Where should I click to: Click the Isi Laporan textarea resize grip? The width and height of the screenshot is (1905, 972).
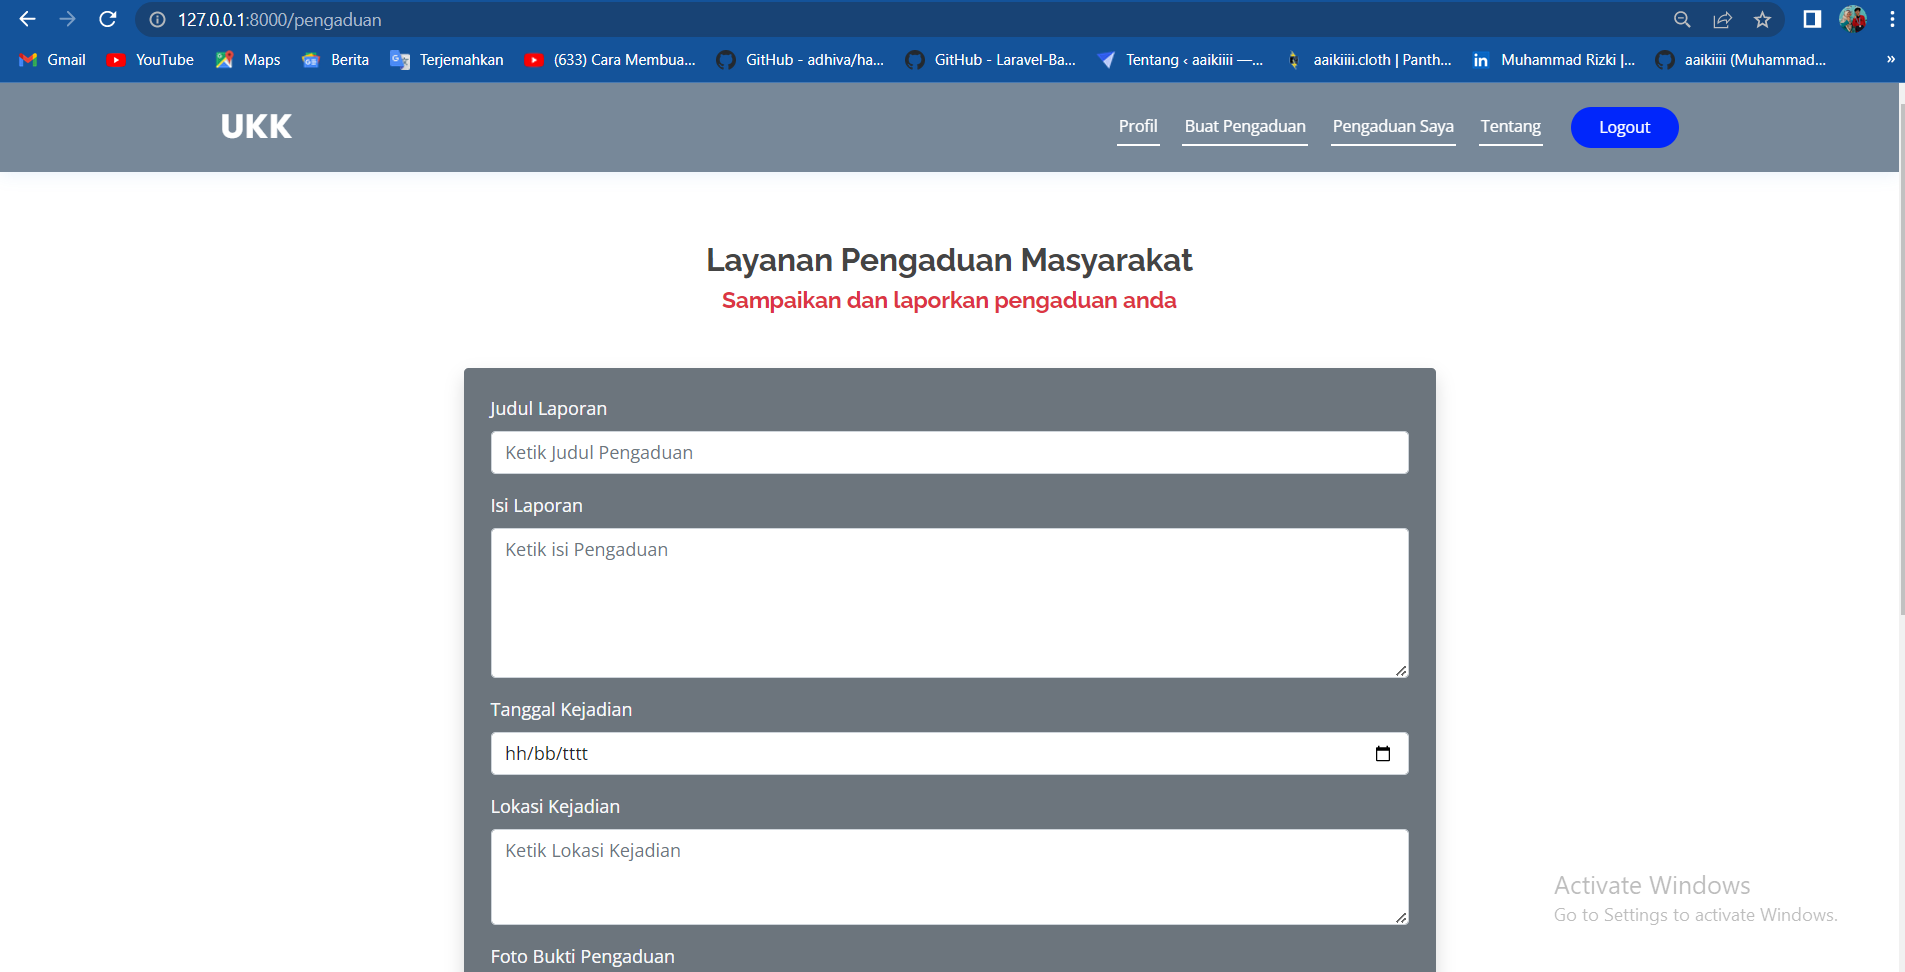(1401, 671)
